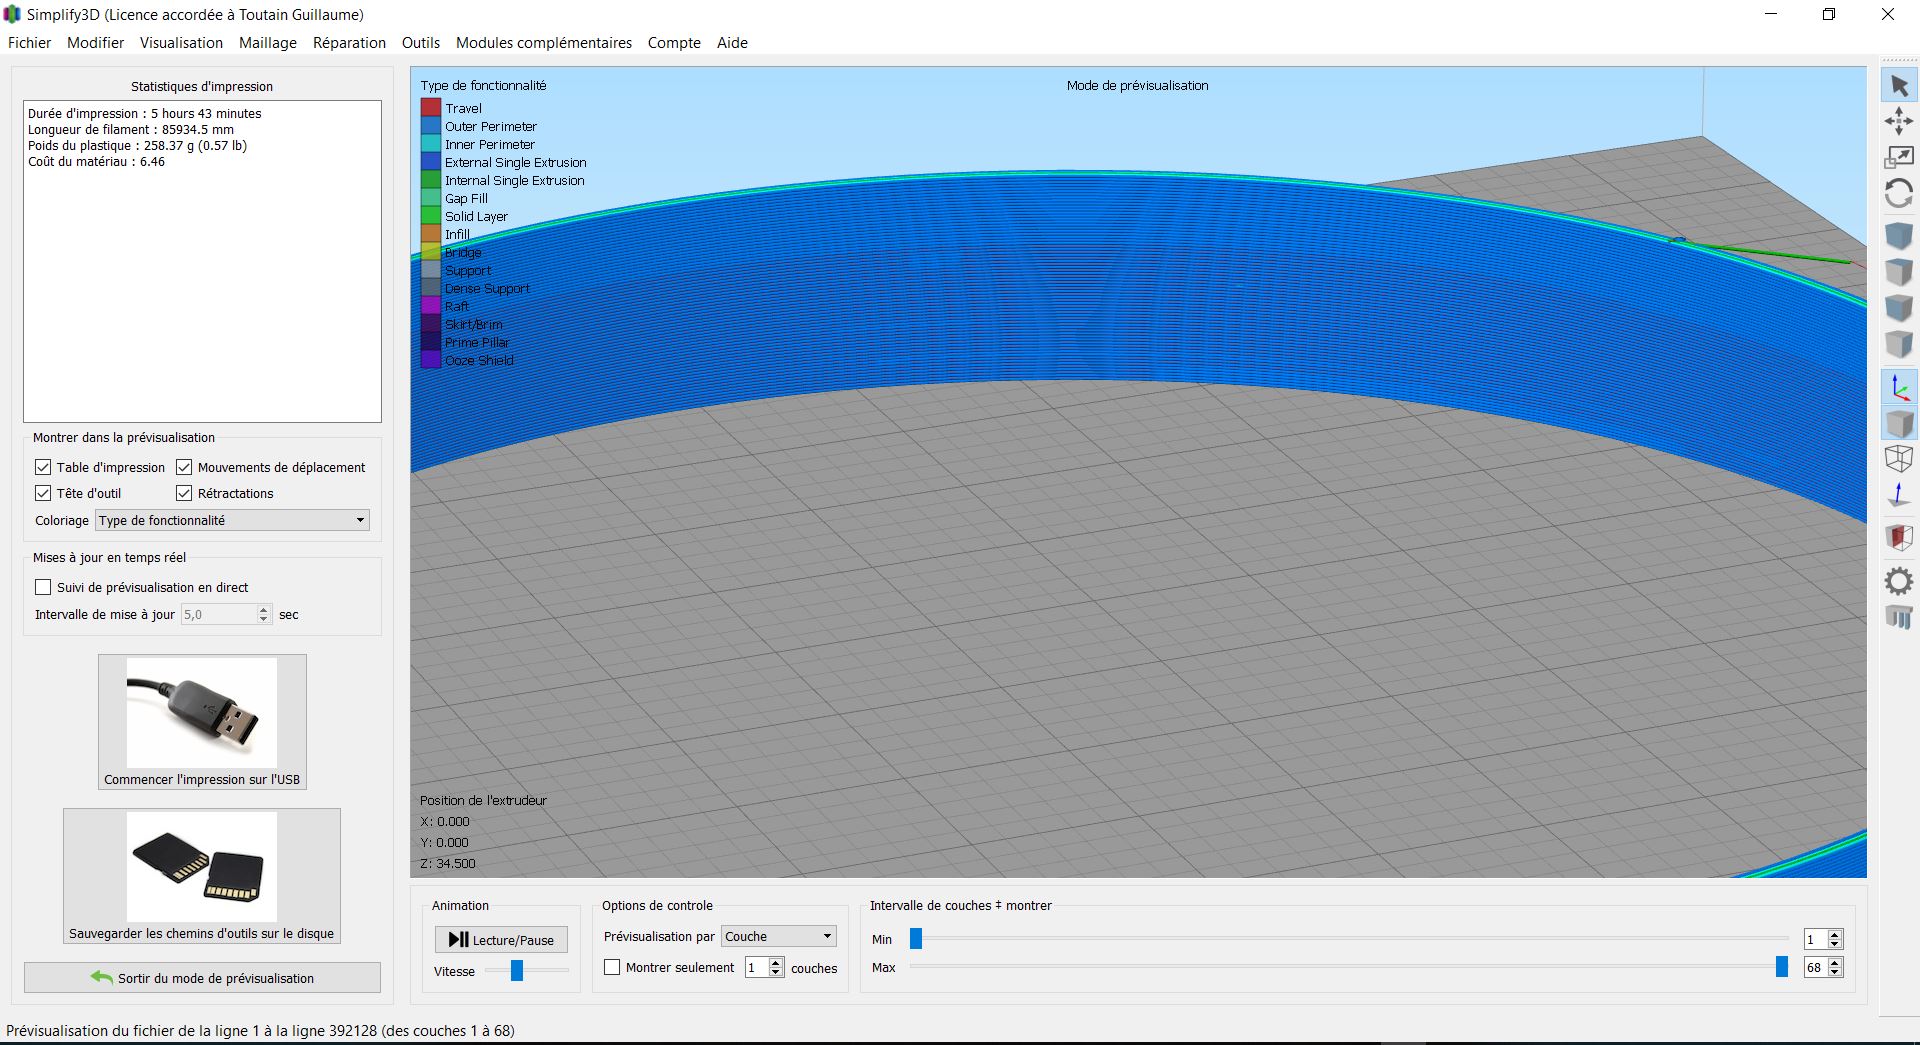The width and height of the screenshot is (1920, 1045).
Task: Toggle Table d'impression checkbox
Action: (x=43, y=467)
